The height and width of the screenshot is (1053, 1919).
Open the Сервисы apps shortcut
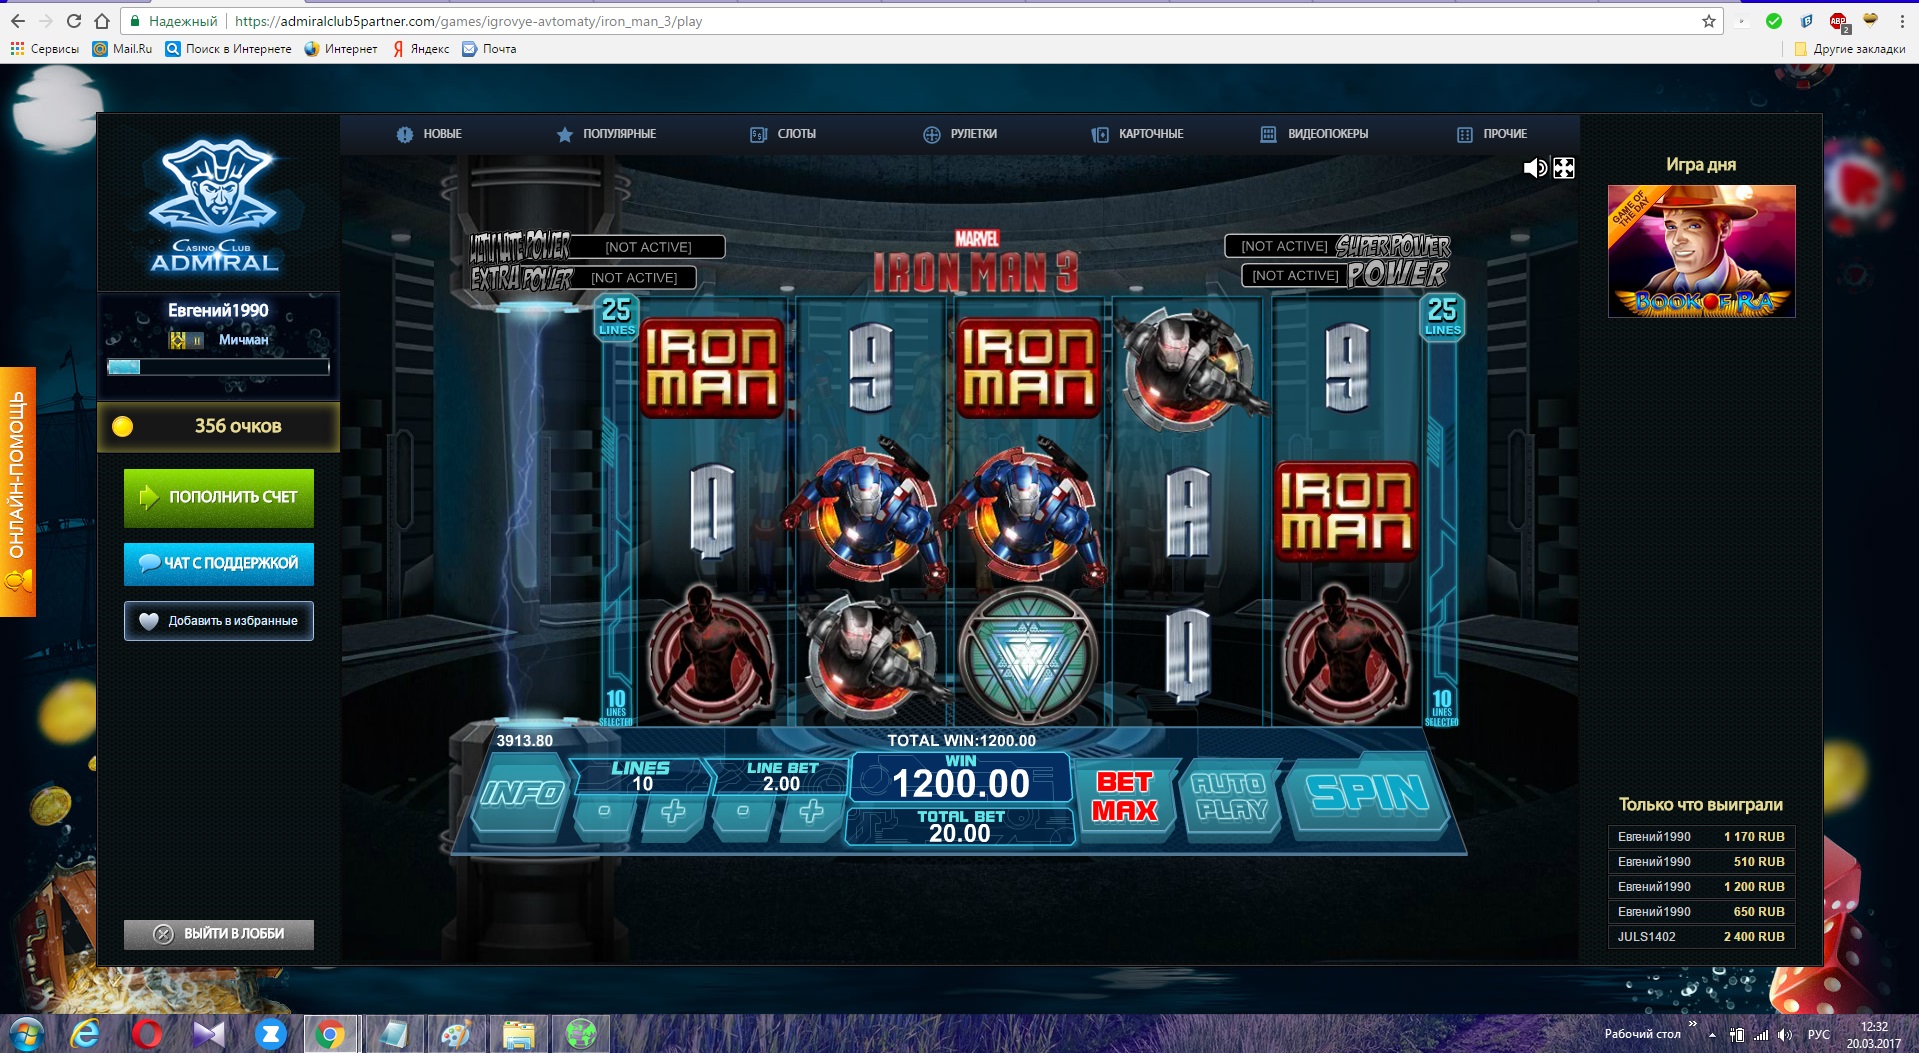pyautogui.click(x=45, y=49)
